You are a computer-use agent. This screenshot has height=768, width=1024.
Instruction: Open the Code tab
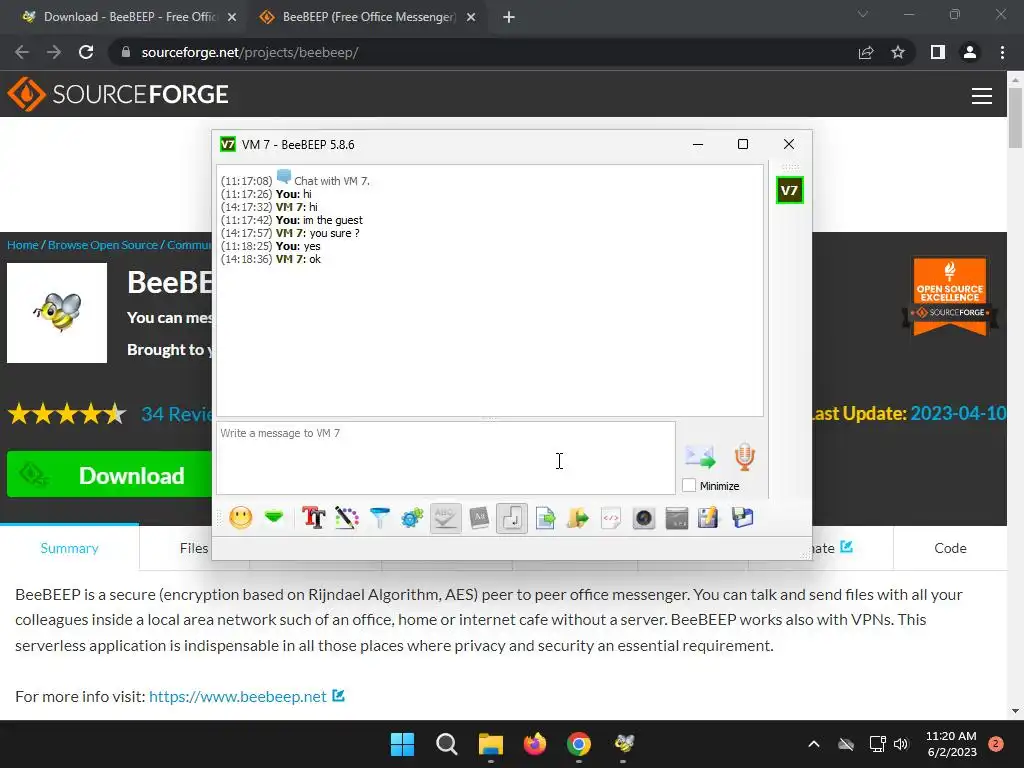950,548
